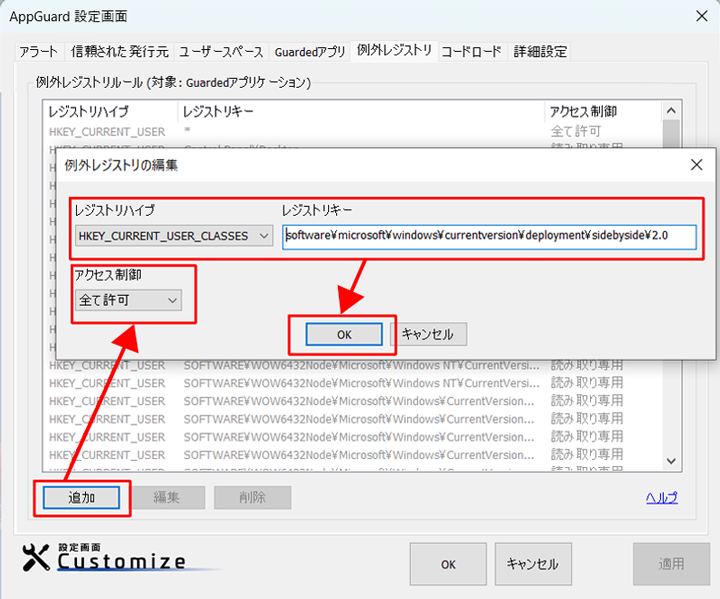
Task: Click the bottom キャンセル button
Action: [532, 564]
